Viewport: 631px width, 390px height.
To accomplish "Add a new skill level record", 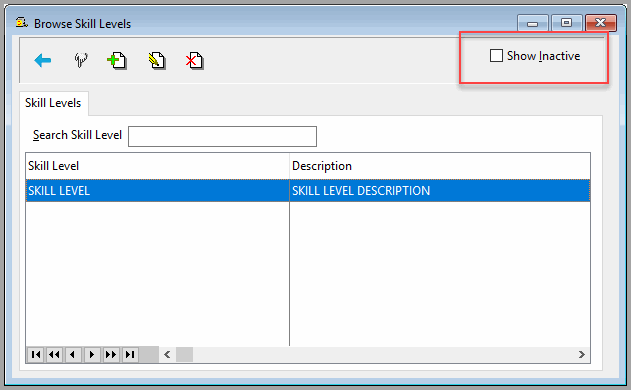I will point(117,61).
